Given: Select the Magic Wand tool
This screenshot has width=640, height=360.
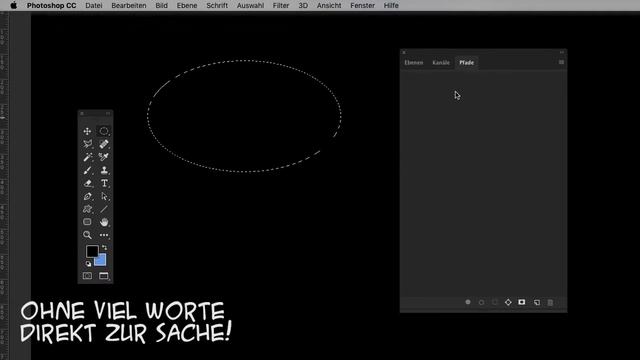Looking at the screenshot, I should 87,157.
